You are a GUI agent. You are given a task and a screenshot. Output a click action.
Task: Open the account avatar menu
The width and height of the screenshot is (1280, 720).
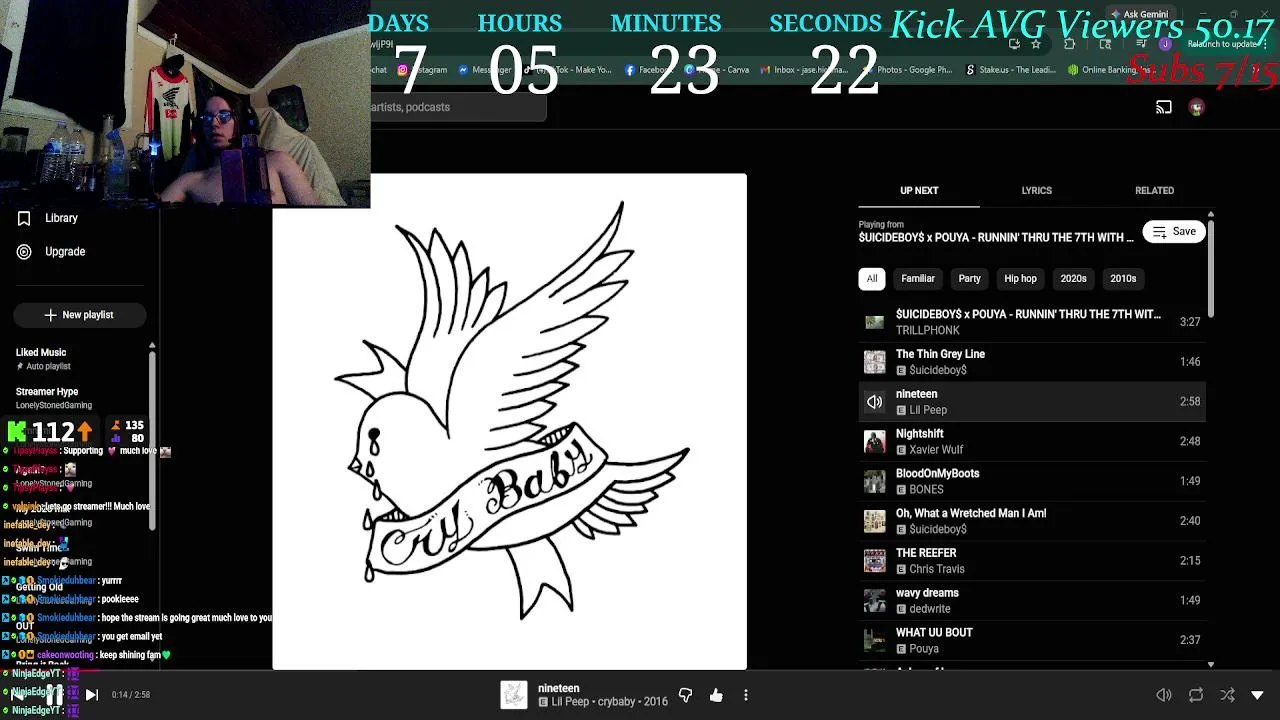(x=1197, y=107)
